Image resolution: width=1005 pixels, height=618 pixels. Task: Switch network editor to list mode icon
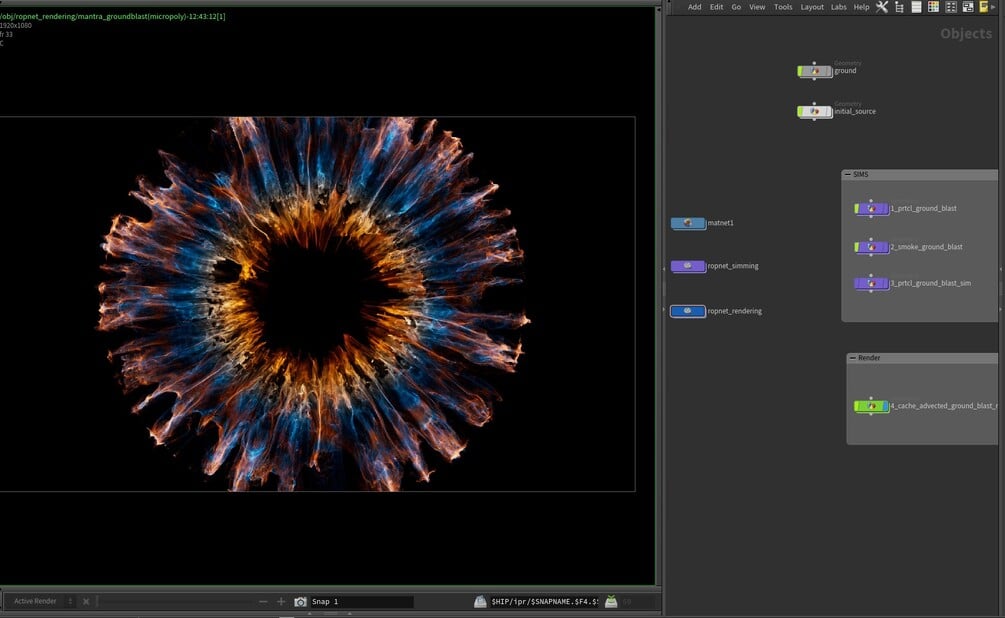[916, 7]
